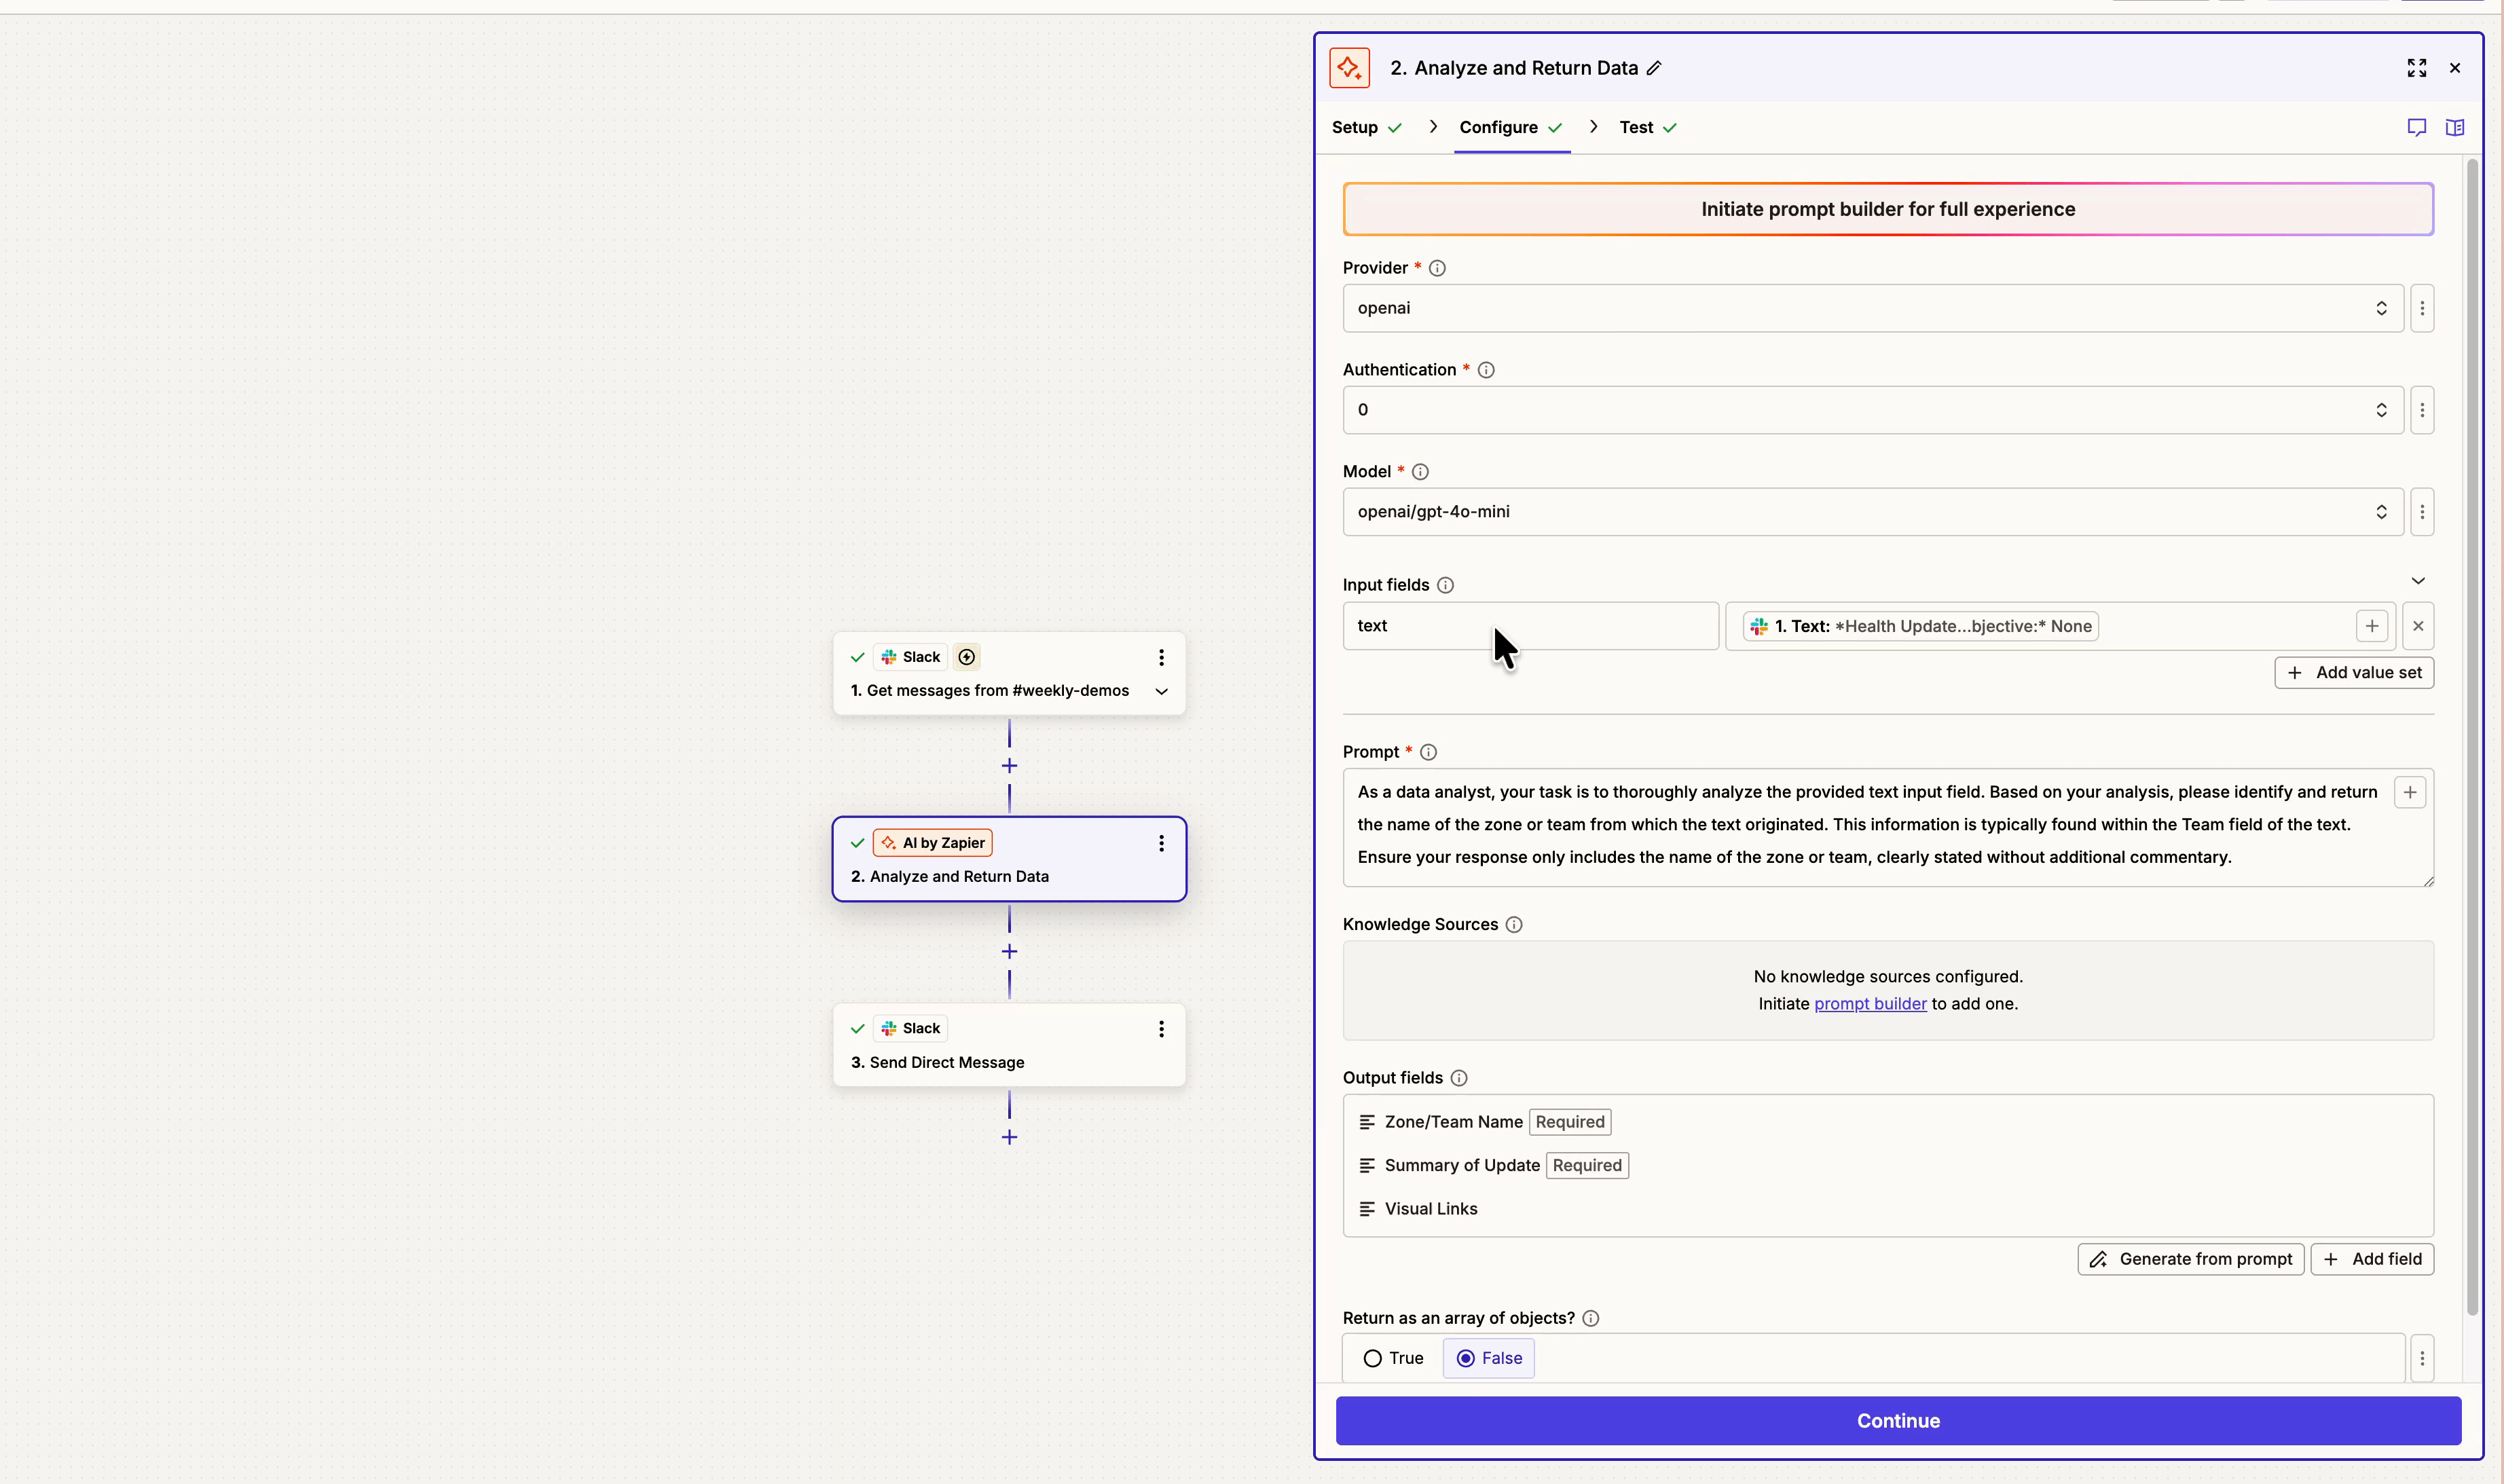
Task: Open three-dot menu on AI by Zapier step
Action: coord(1161,843)
